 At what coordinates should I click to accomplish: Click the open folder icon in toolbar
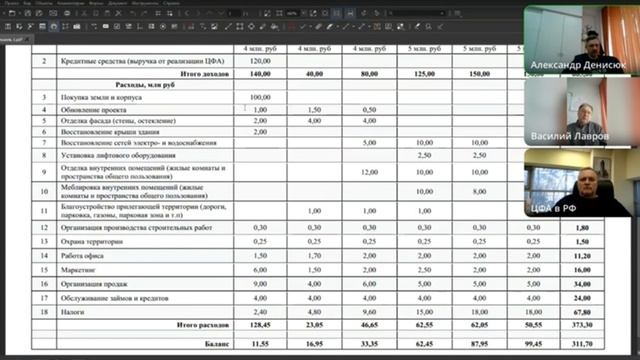click(x=12, y=13)
